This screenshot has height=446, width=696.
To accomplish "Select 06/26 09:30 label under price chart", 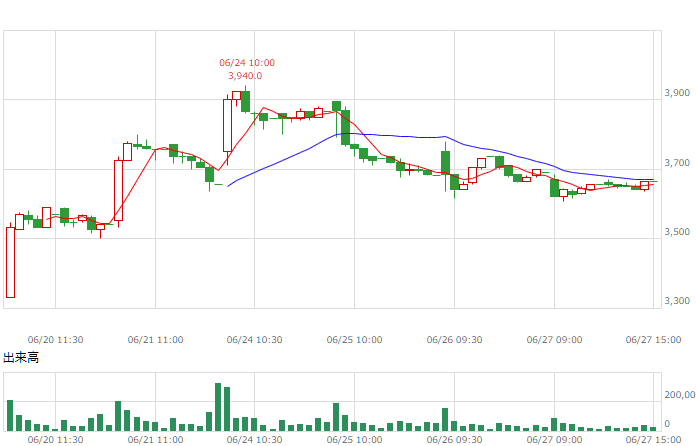I will point(454,340).
